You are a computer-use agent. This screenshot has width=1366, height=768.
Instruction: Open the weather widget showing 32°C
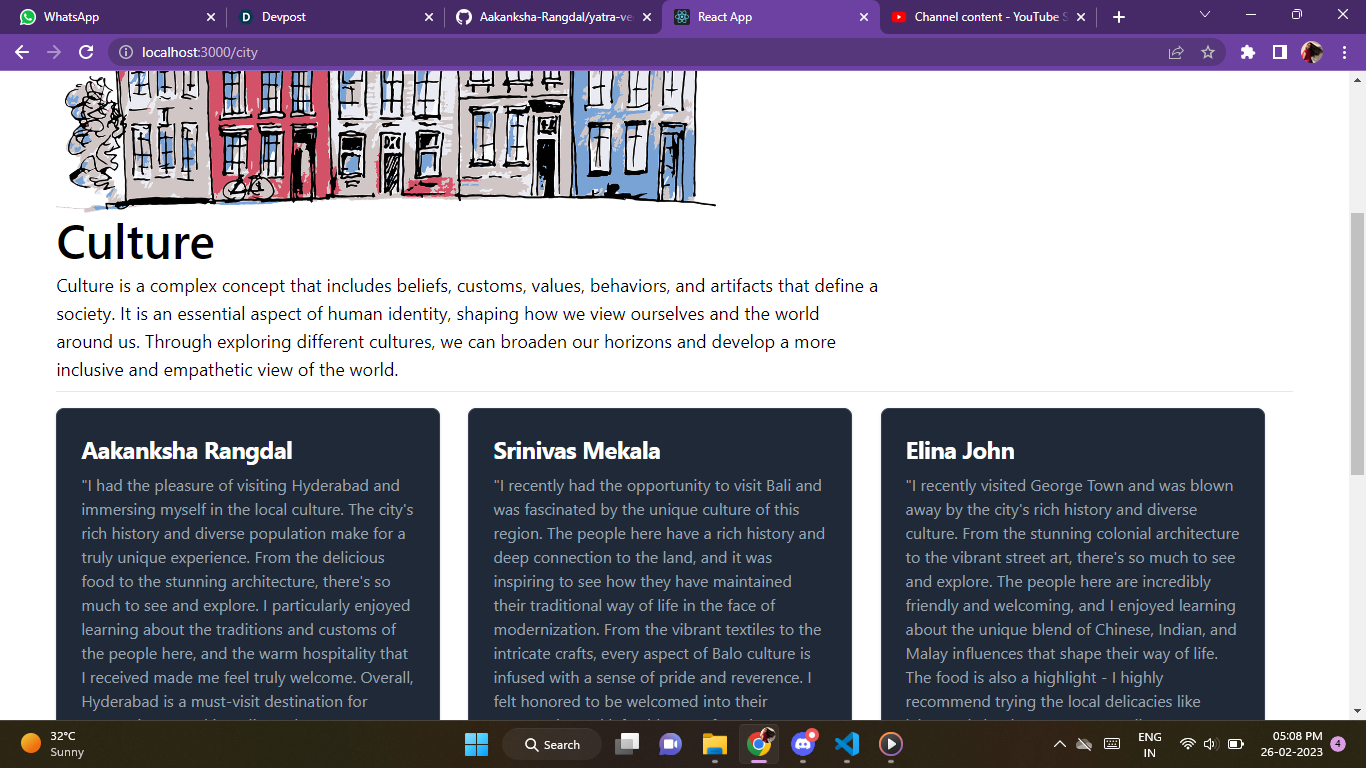coord(53,743)
